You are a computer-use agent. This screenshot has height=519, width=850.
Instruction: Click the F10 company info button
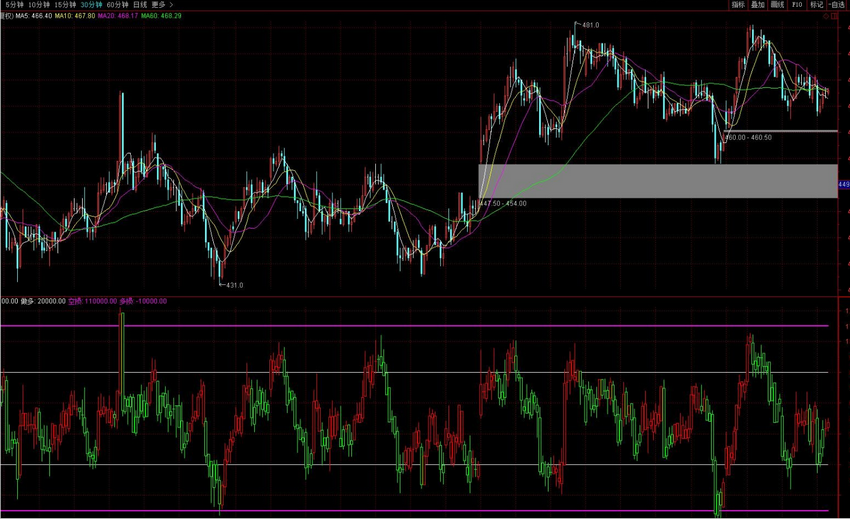797,5
